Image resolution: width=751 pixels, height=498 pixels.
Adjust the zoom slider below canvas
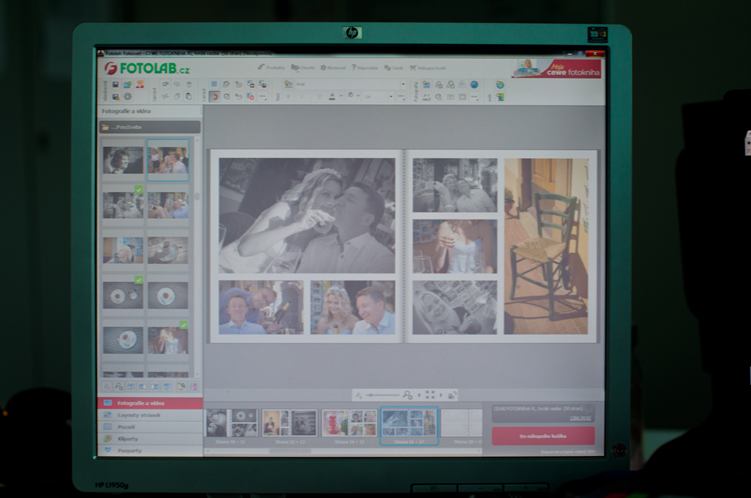(382, 395)
